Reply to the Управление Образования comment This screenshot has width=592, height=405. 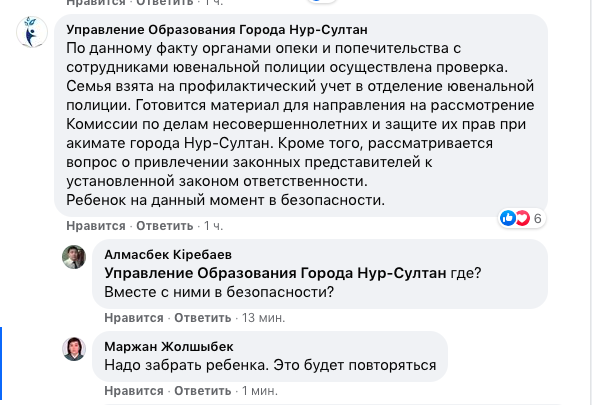coord(165,226)
